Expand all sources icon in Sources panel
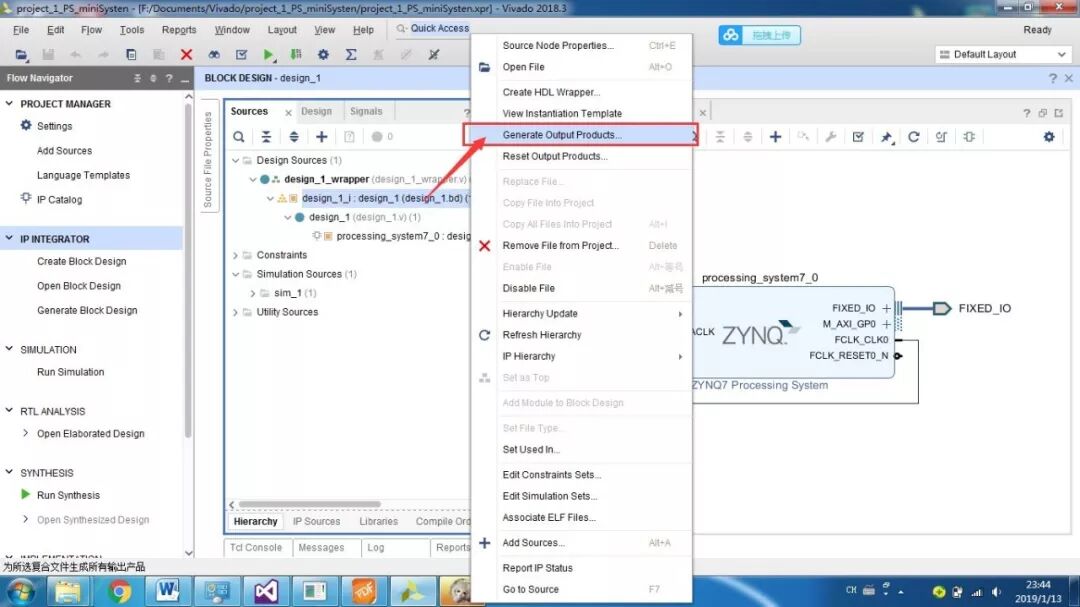 point(294,136)
